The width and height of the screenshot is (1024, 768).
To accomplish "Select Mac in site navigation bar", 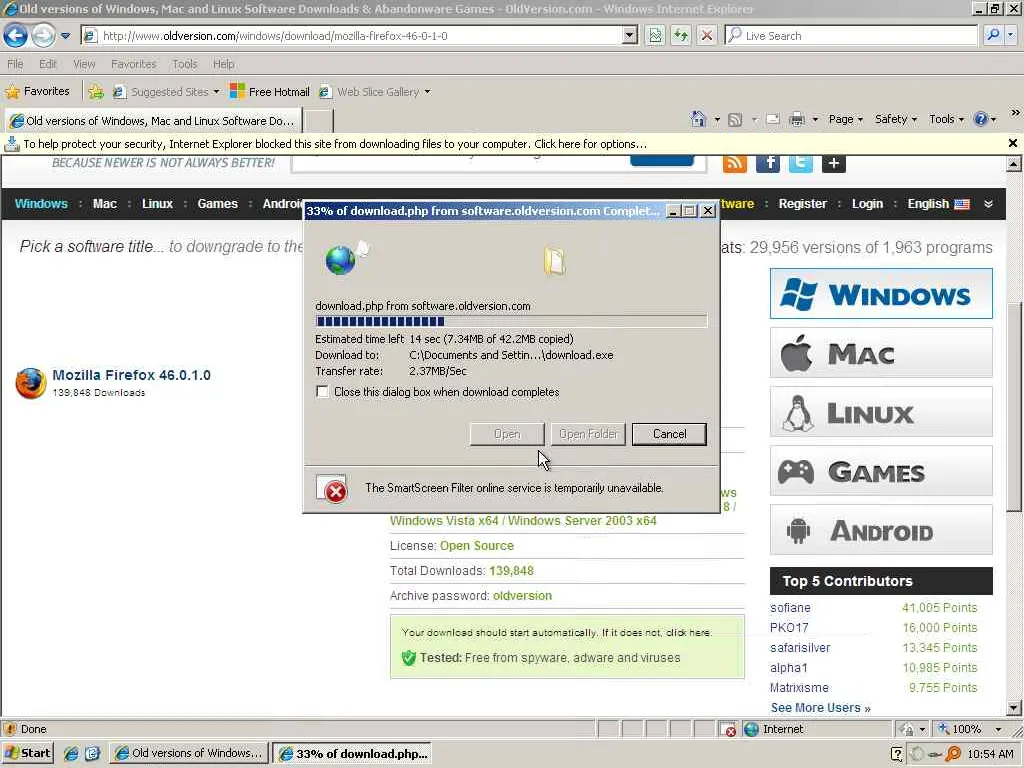I will point(104,204).
